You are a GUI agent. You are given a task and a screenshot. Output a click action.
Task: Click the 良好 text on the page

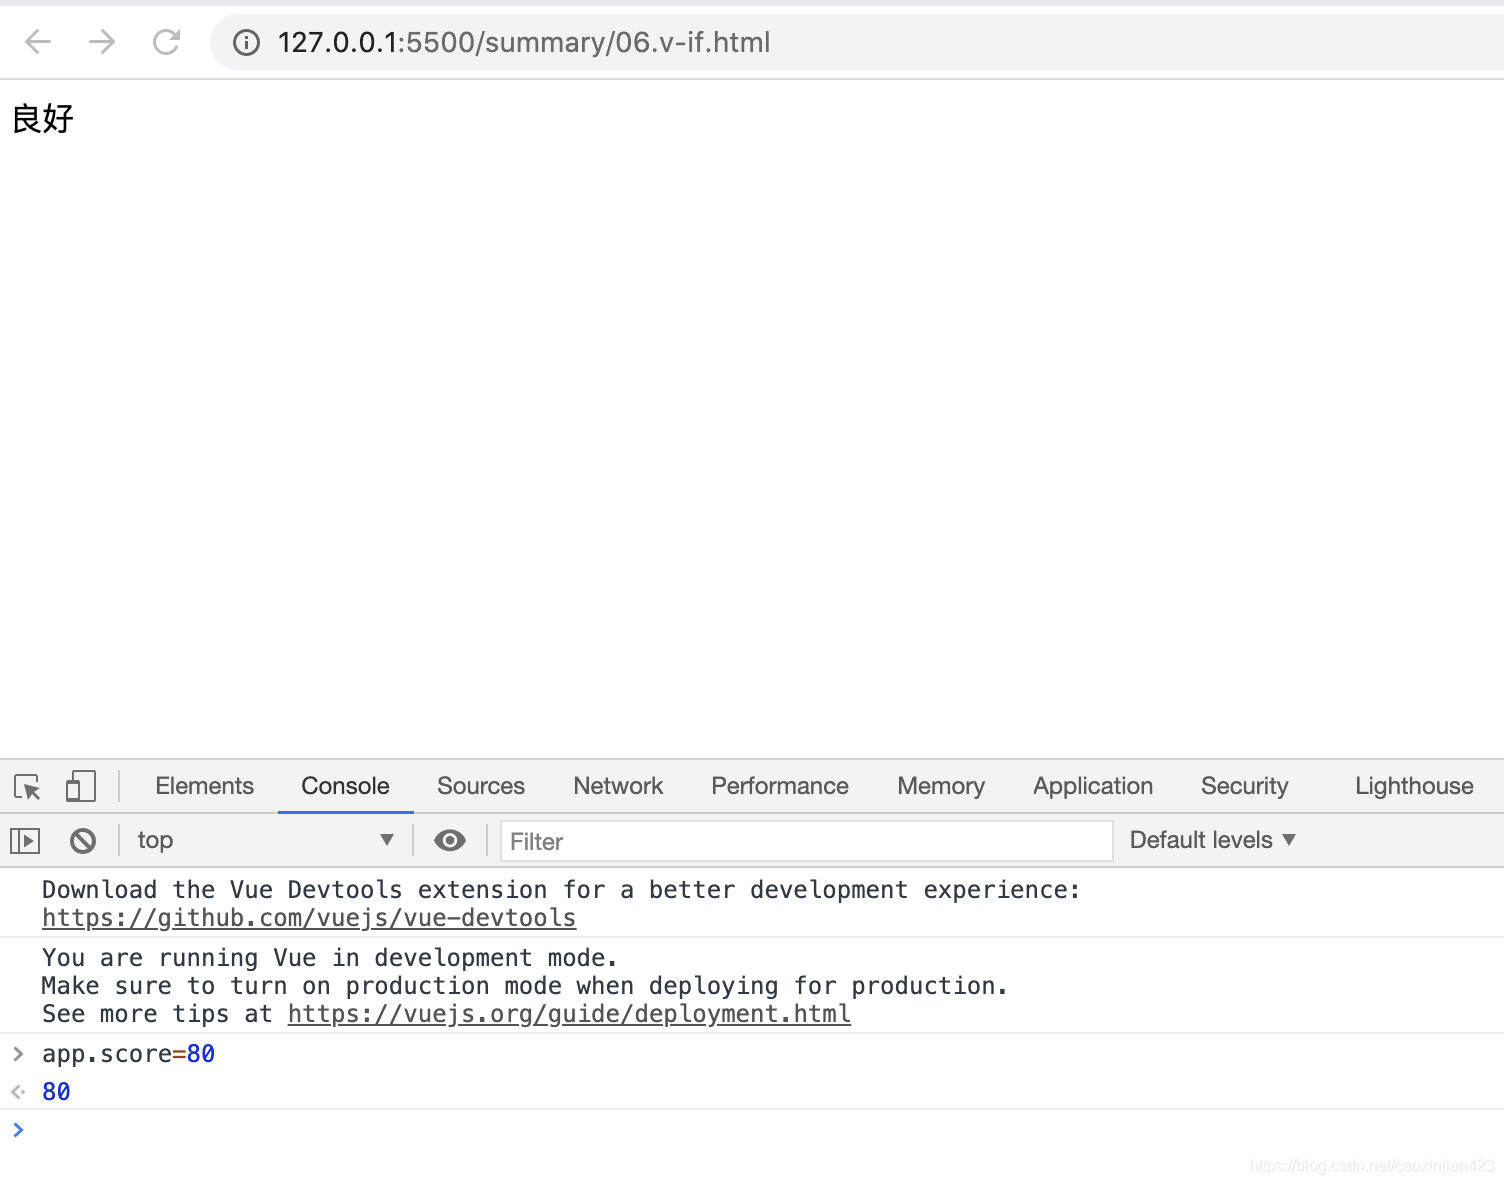pos(43,118)
